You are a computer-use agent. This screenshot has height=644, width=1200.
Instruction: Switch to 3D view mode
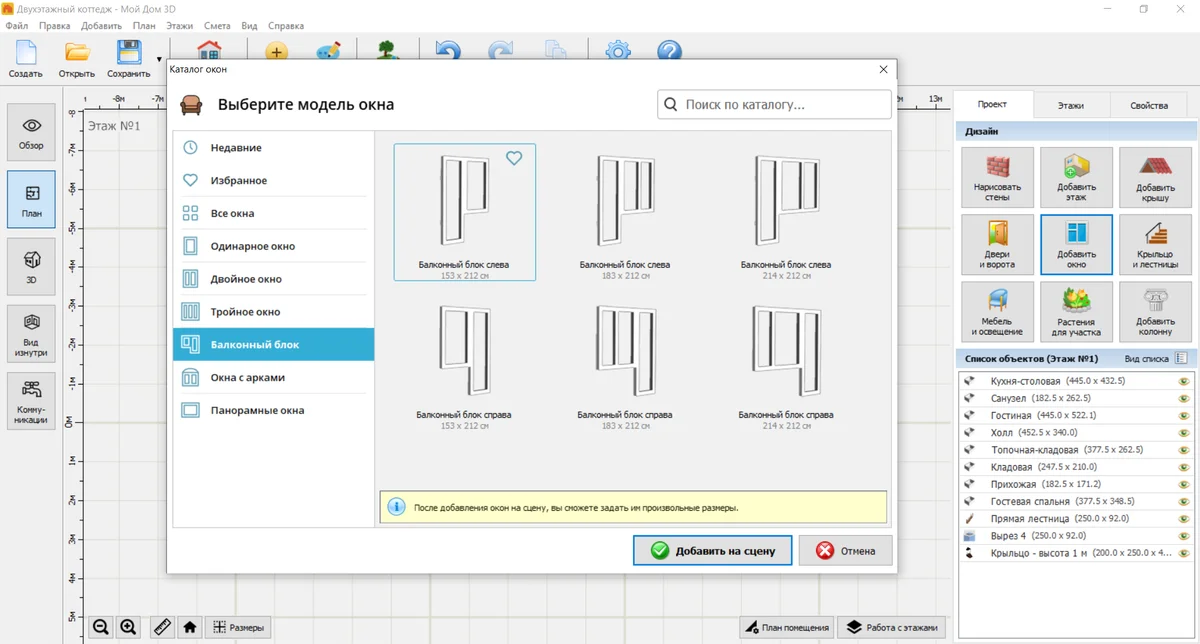(32, 265)
